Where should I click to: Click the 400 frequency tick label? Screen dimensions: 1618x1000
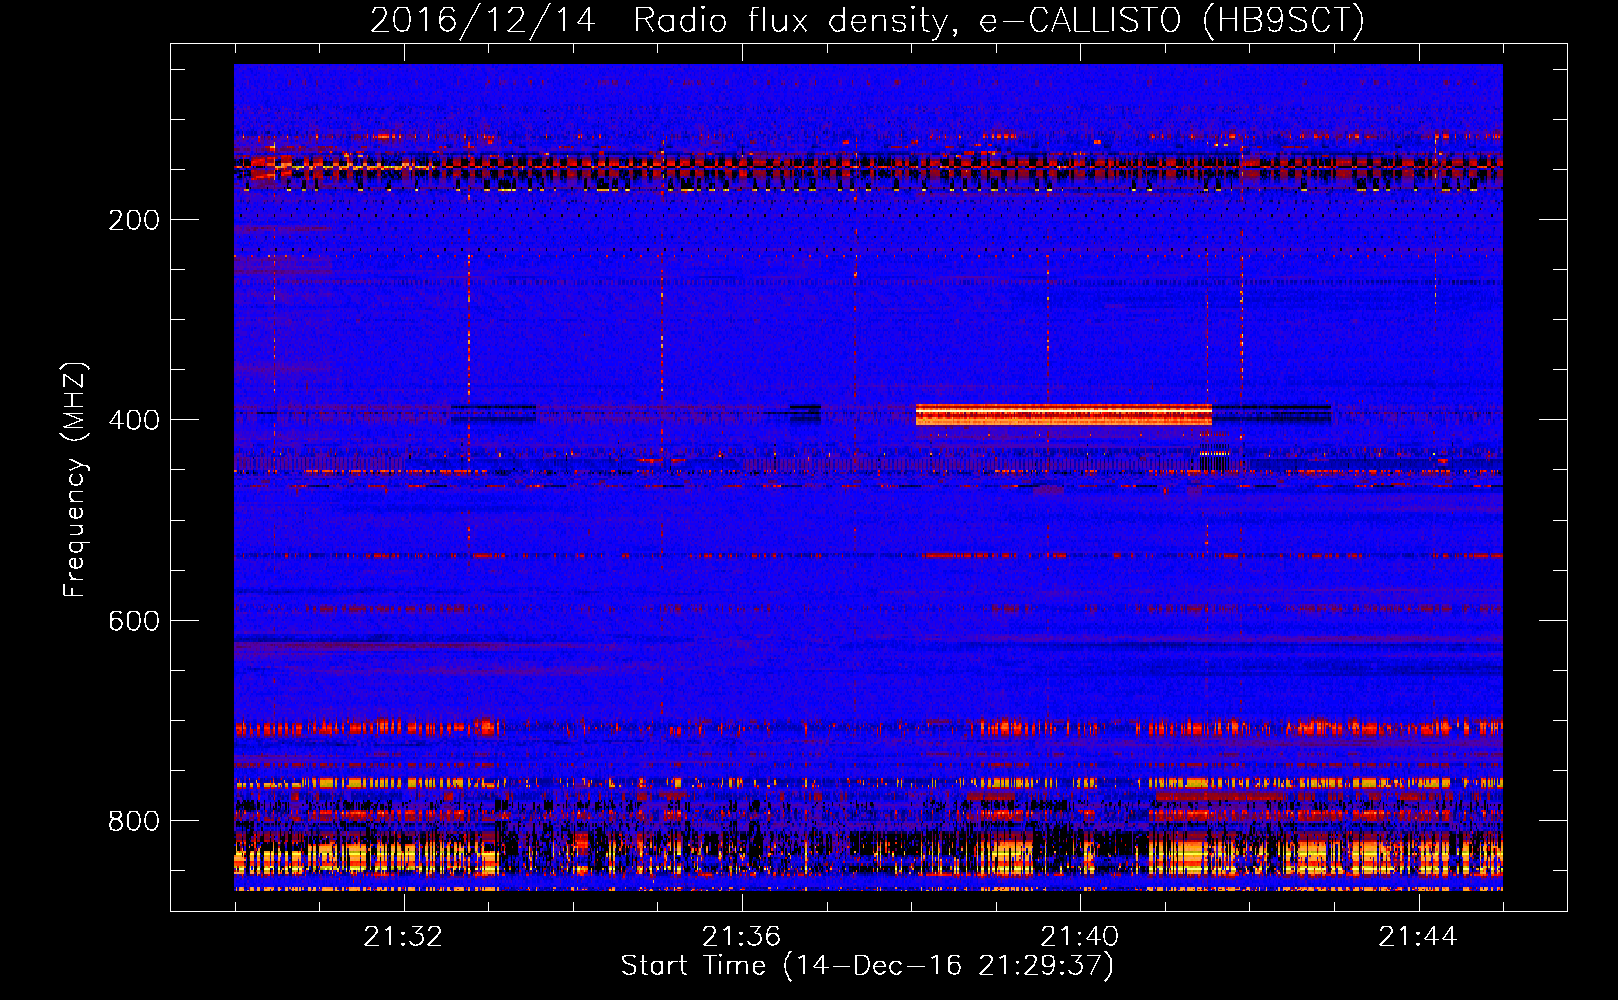134,420
